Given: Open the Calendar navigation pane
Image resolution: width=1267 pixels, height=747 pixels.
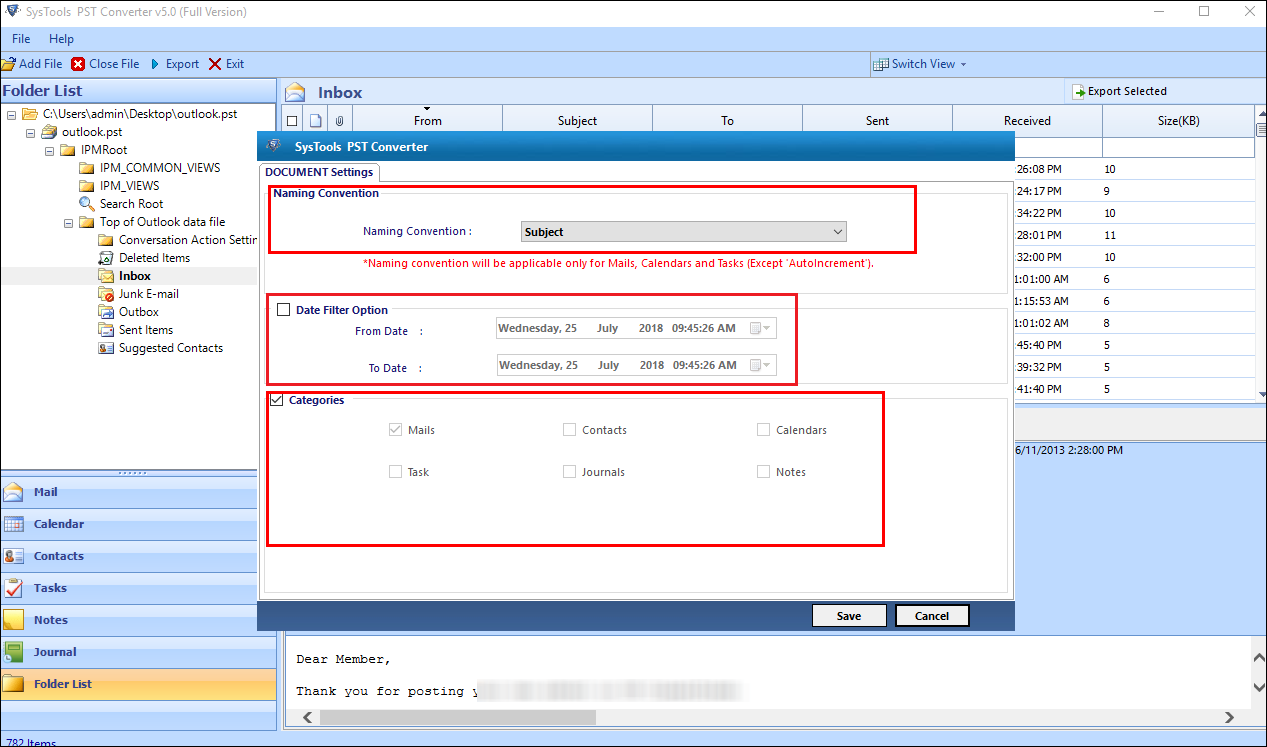Looking at the screenshot, I should point(58,524).
